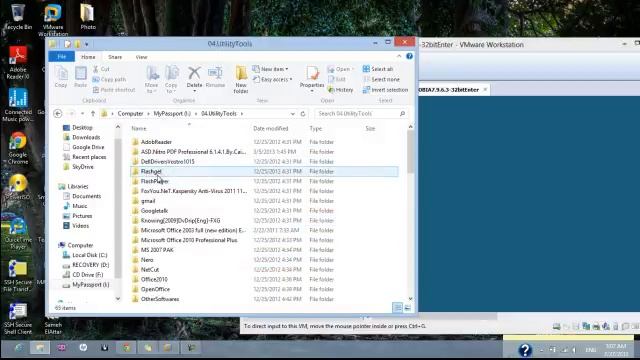Open the Explorer help icon

pos(409,56)
